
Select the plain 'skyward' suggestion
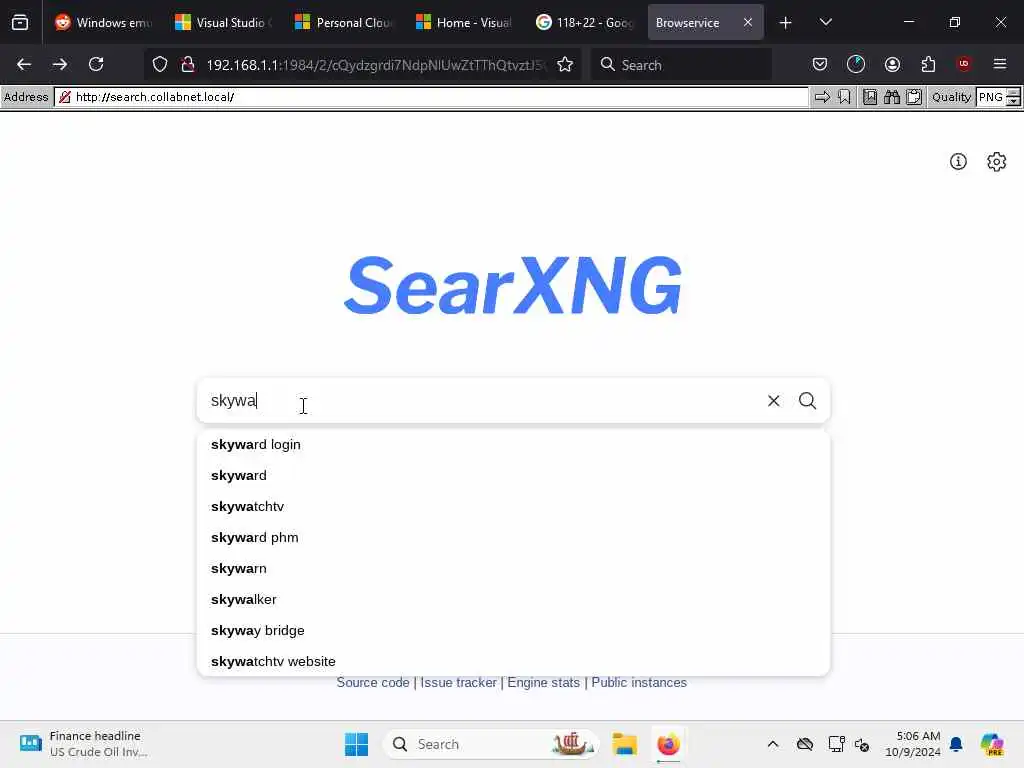(513, 475)
